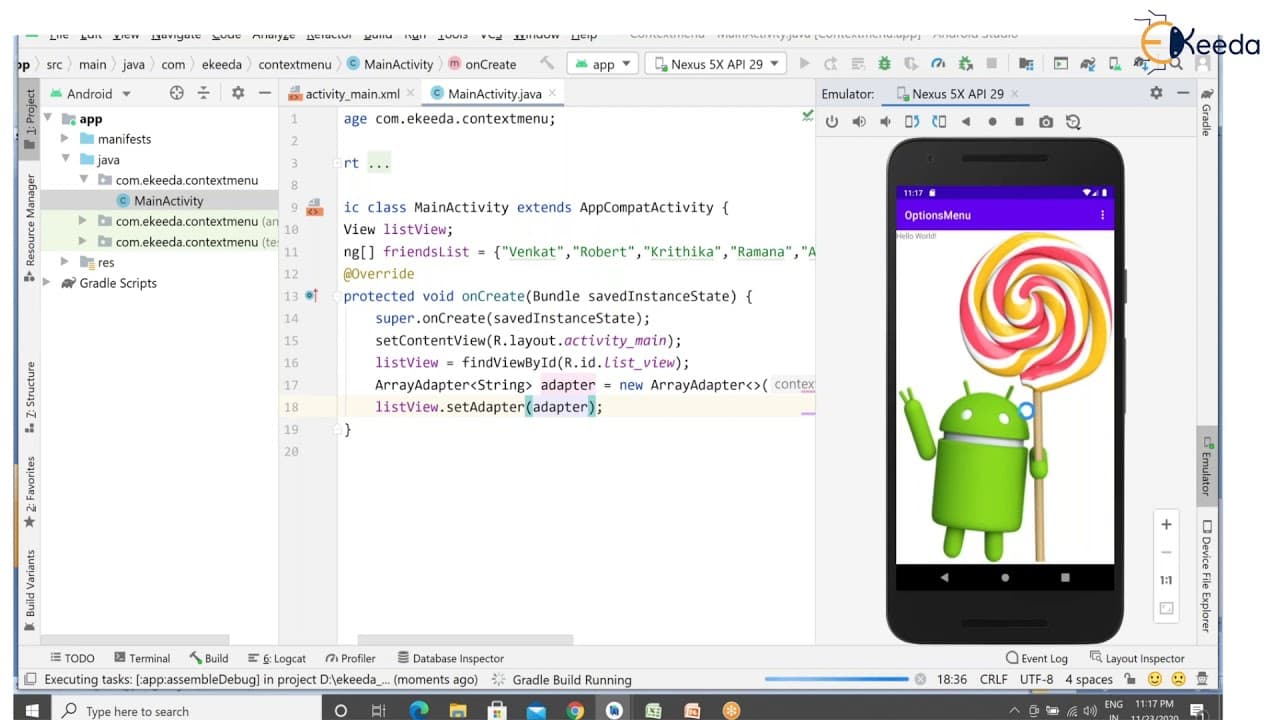Rotate the emulator left
Screen dimensions: 1280x720
(912, 122)
